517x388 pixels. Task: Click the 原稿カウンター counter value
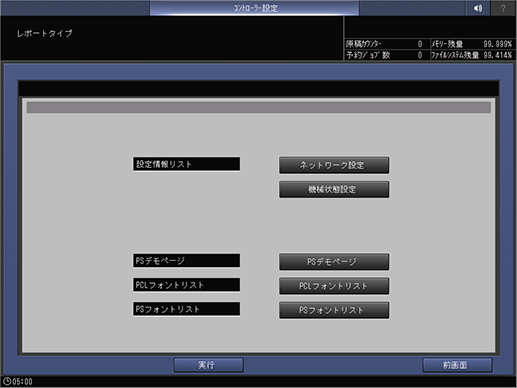click(419, 44)
